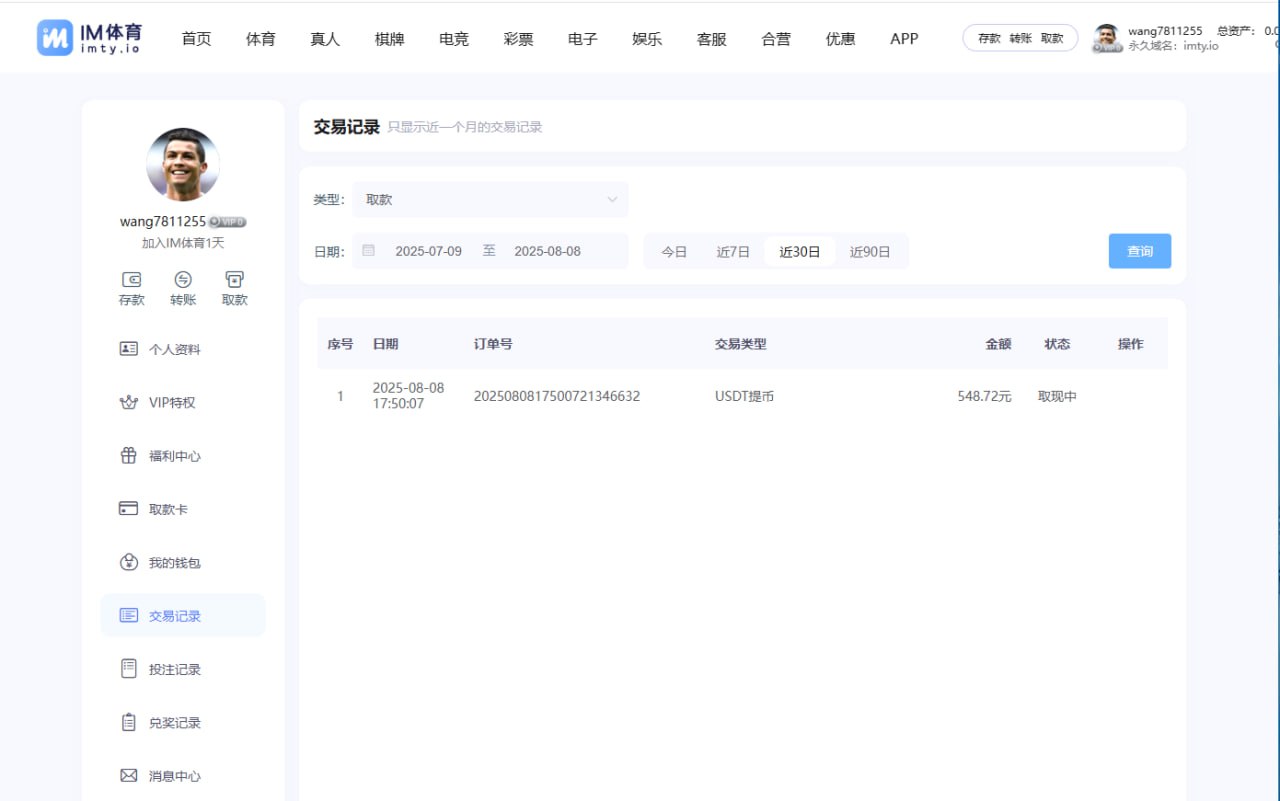Open 我的钱包 wallet icon in sidebar
Screen dimensions: 1280x801
(128, 562)
